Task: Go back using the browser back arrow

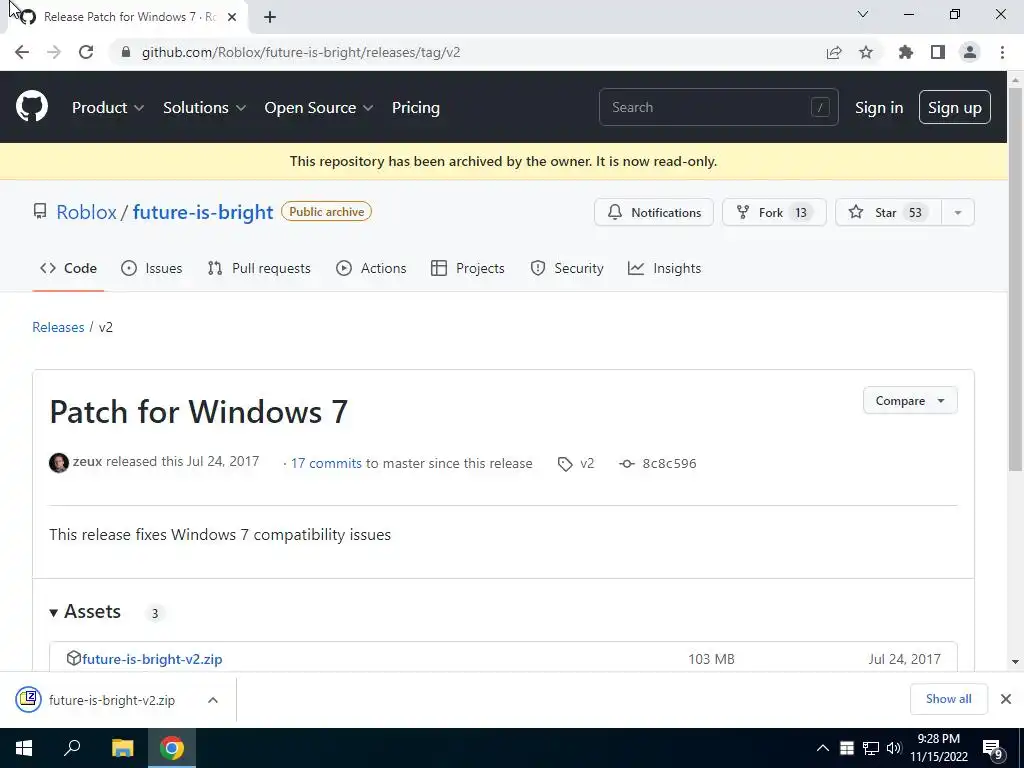Action: tap(22, 52)
